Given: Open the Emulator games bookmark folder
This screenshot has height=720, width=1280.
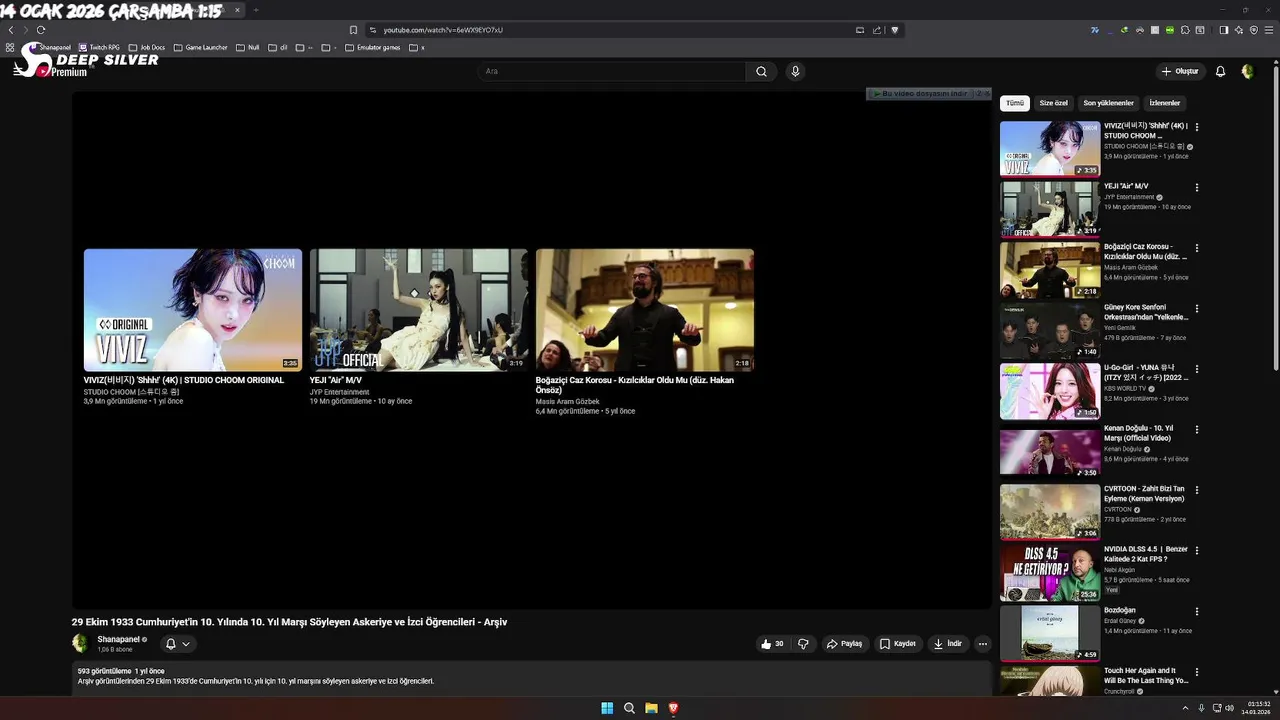Looking at the screenshot, I should (372, 47).
